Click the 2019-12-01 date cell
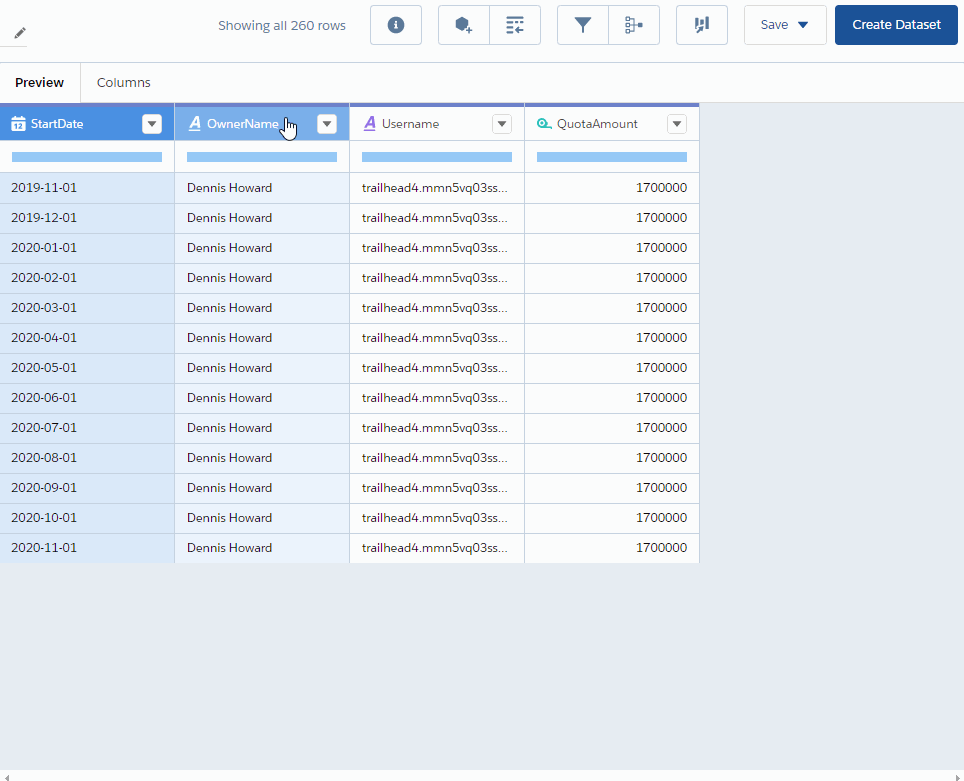Image resolution: width=964 pixels, height=781 pixels. pyautogui.click(x=87, y=218)
